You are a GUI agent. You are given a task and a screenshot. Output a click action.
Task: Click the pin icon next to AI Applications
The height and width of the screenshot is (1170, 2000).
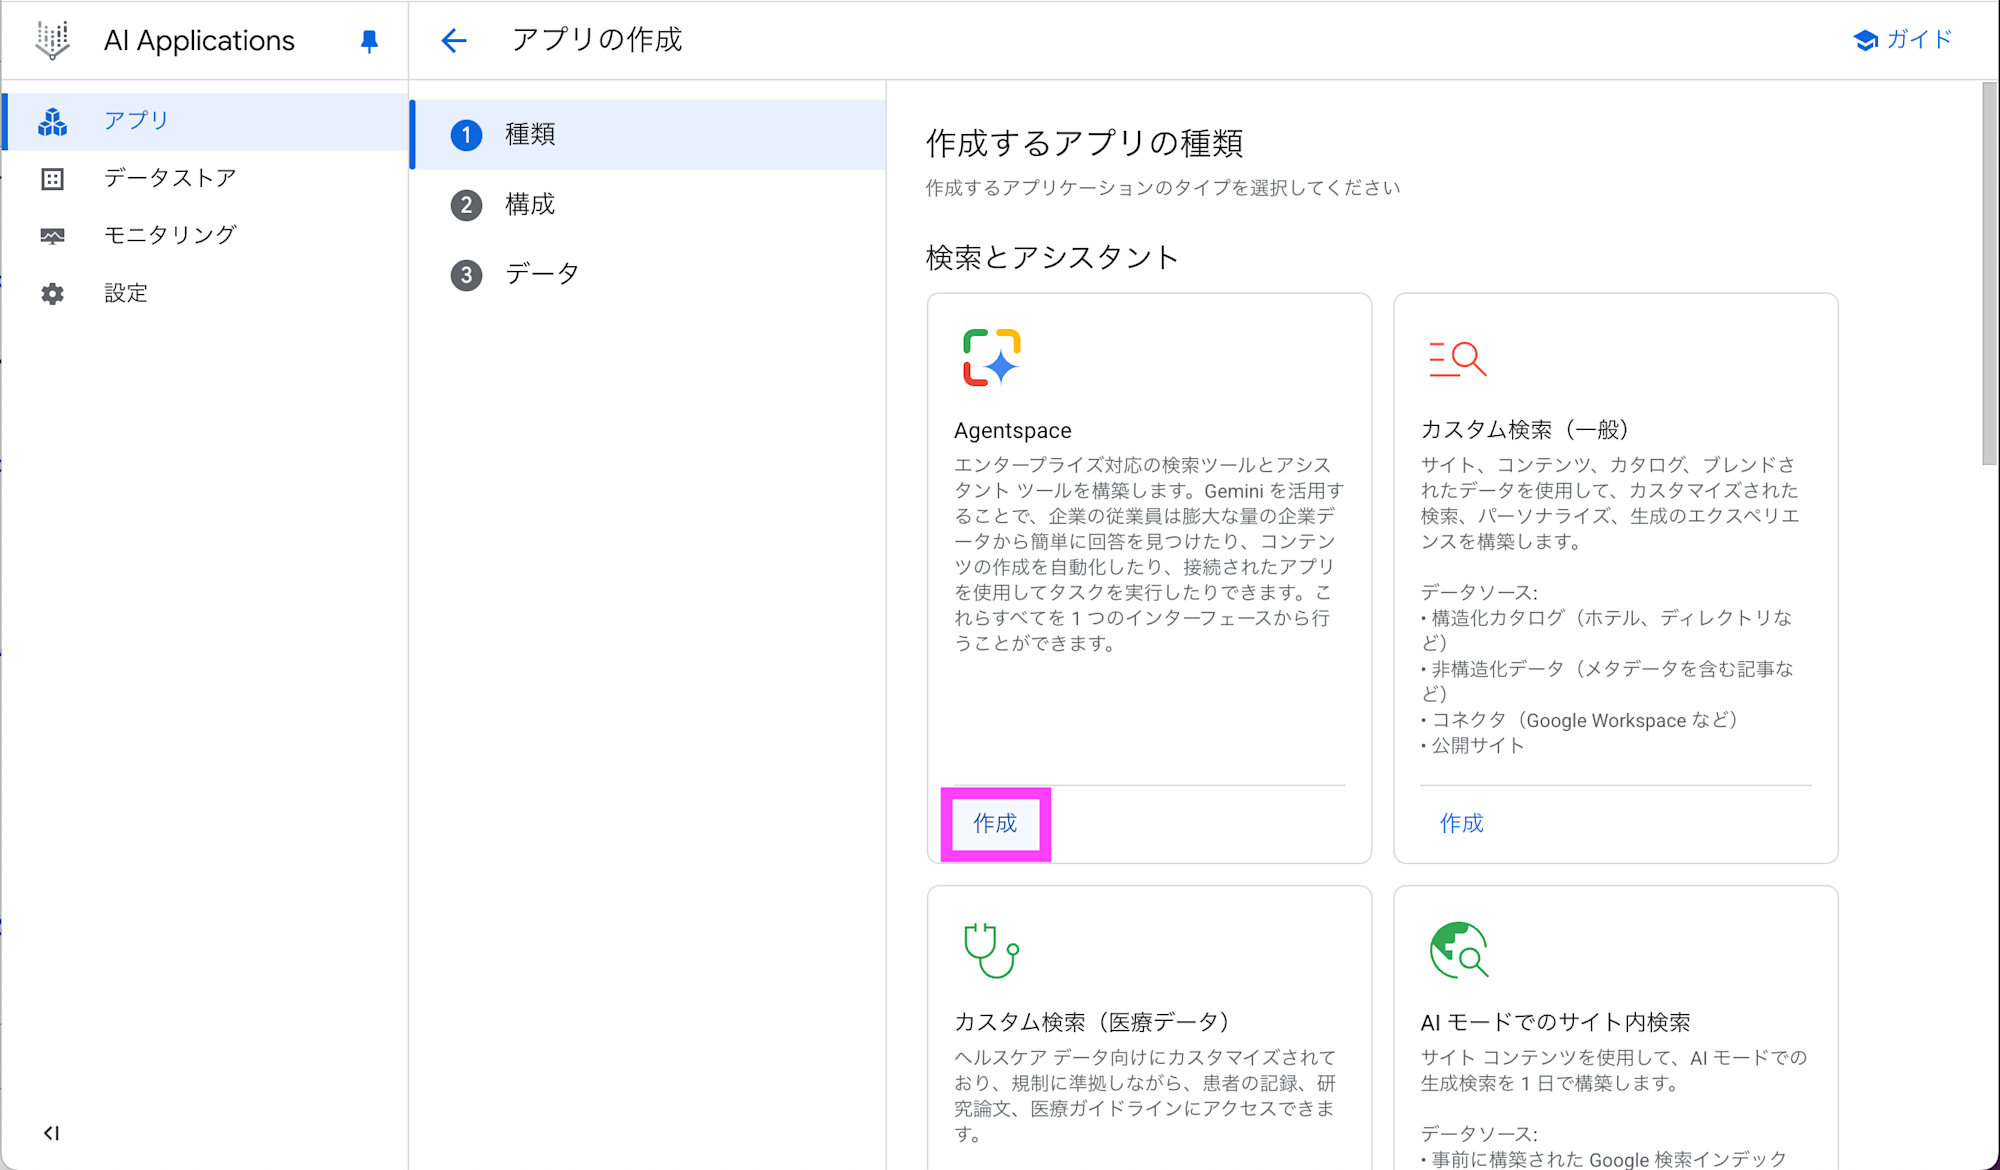[x=369, y=41]
